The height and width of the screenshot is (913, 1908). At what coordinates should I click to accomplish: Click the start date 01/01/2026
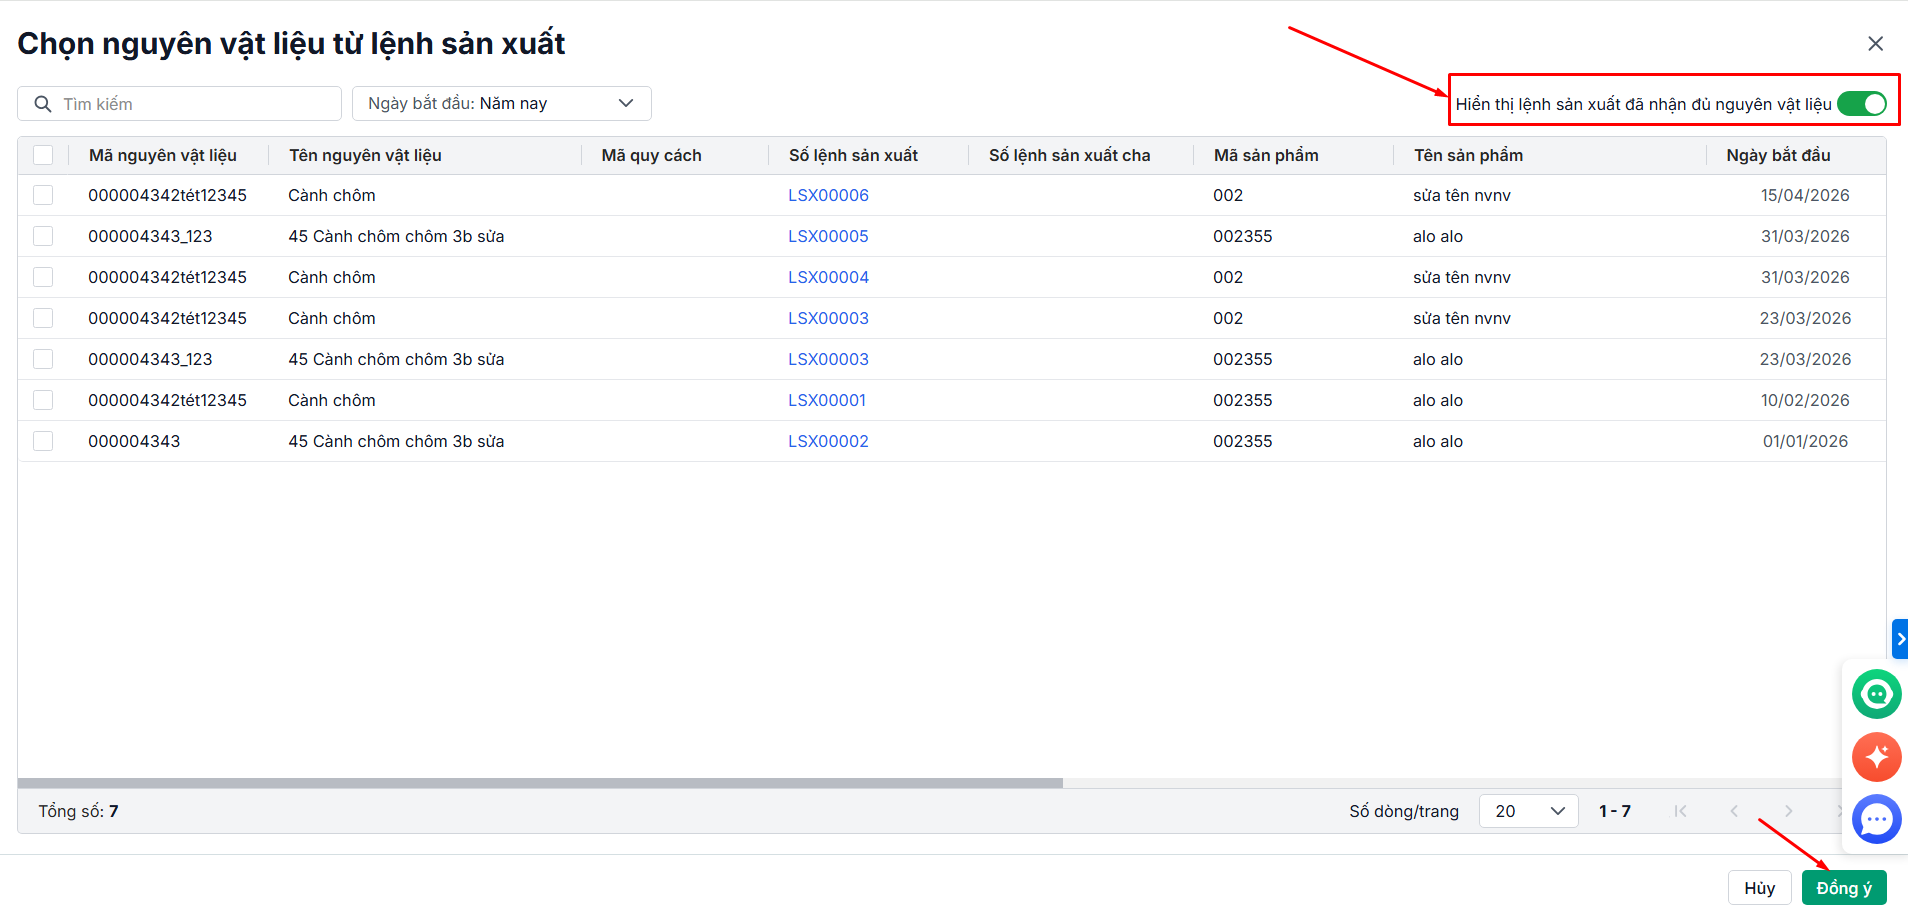click(1805, 441)
